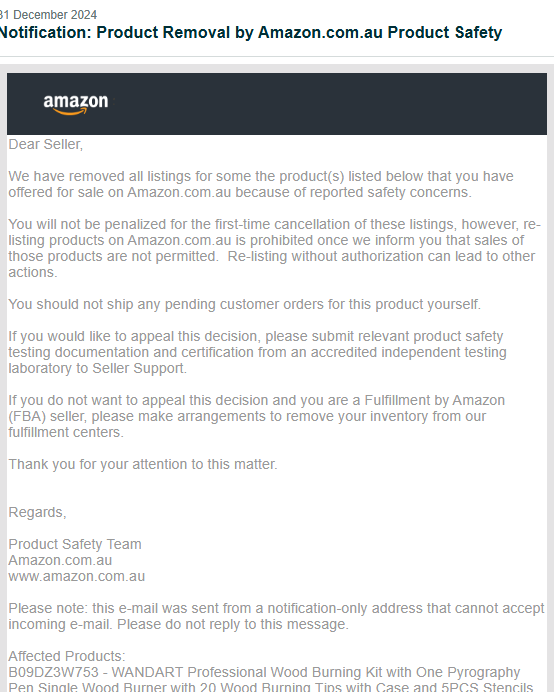
Task: Open the www.amazon.com.au link
Action: click(76, 576)
